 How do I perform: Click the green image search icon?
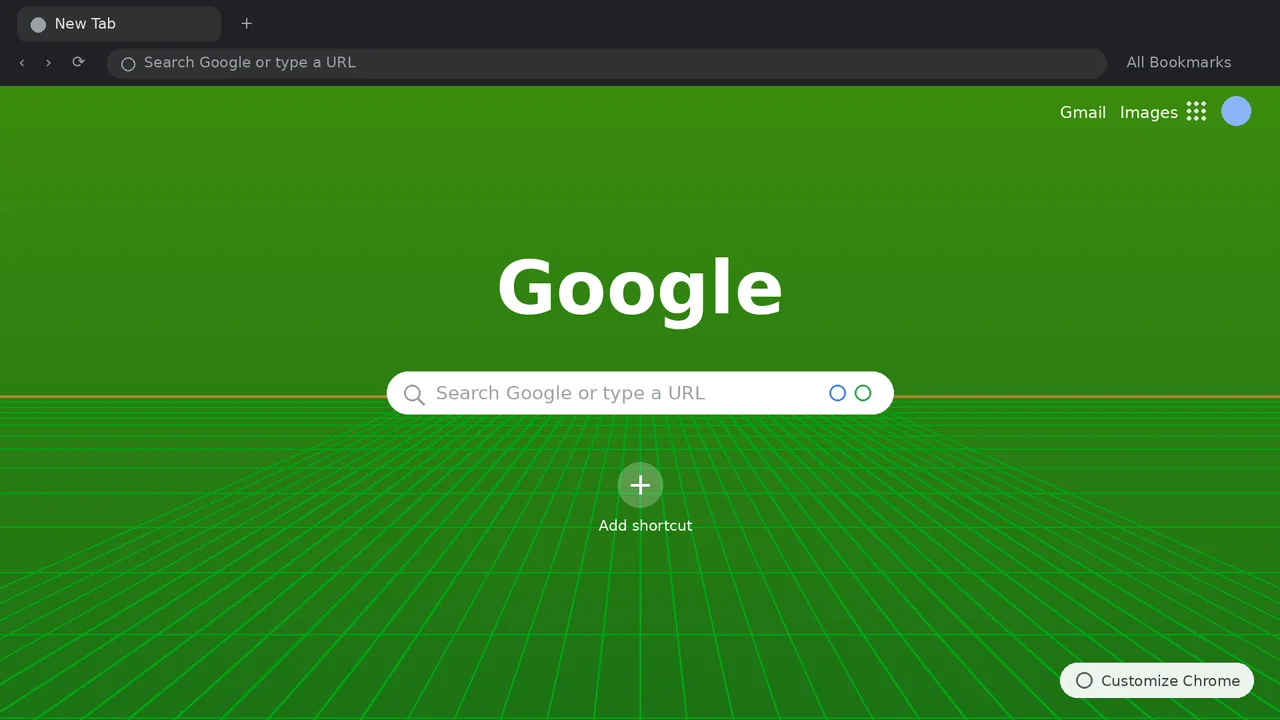click(x=863, y=393)
